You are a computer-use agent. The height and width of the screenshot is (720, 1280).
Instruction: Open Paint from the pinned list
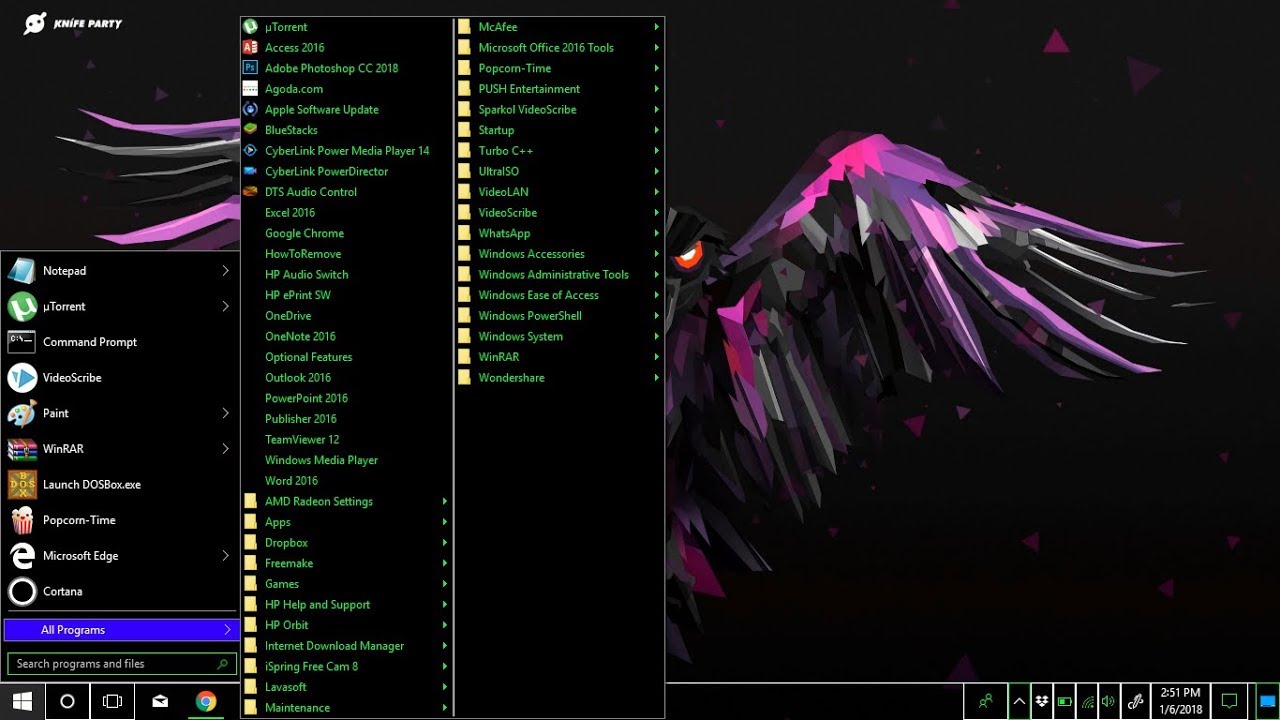click(x=120, y=413)
